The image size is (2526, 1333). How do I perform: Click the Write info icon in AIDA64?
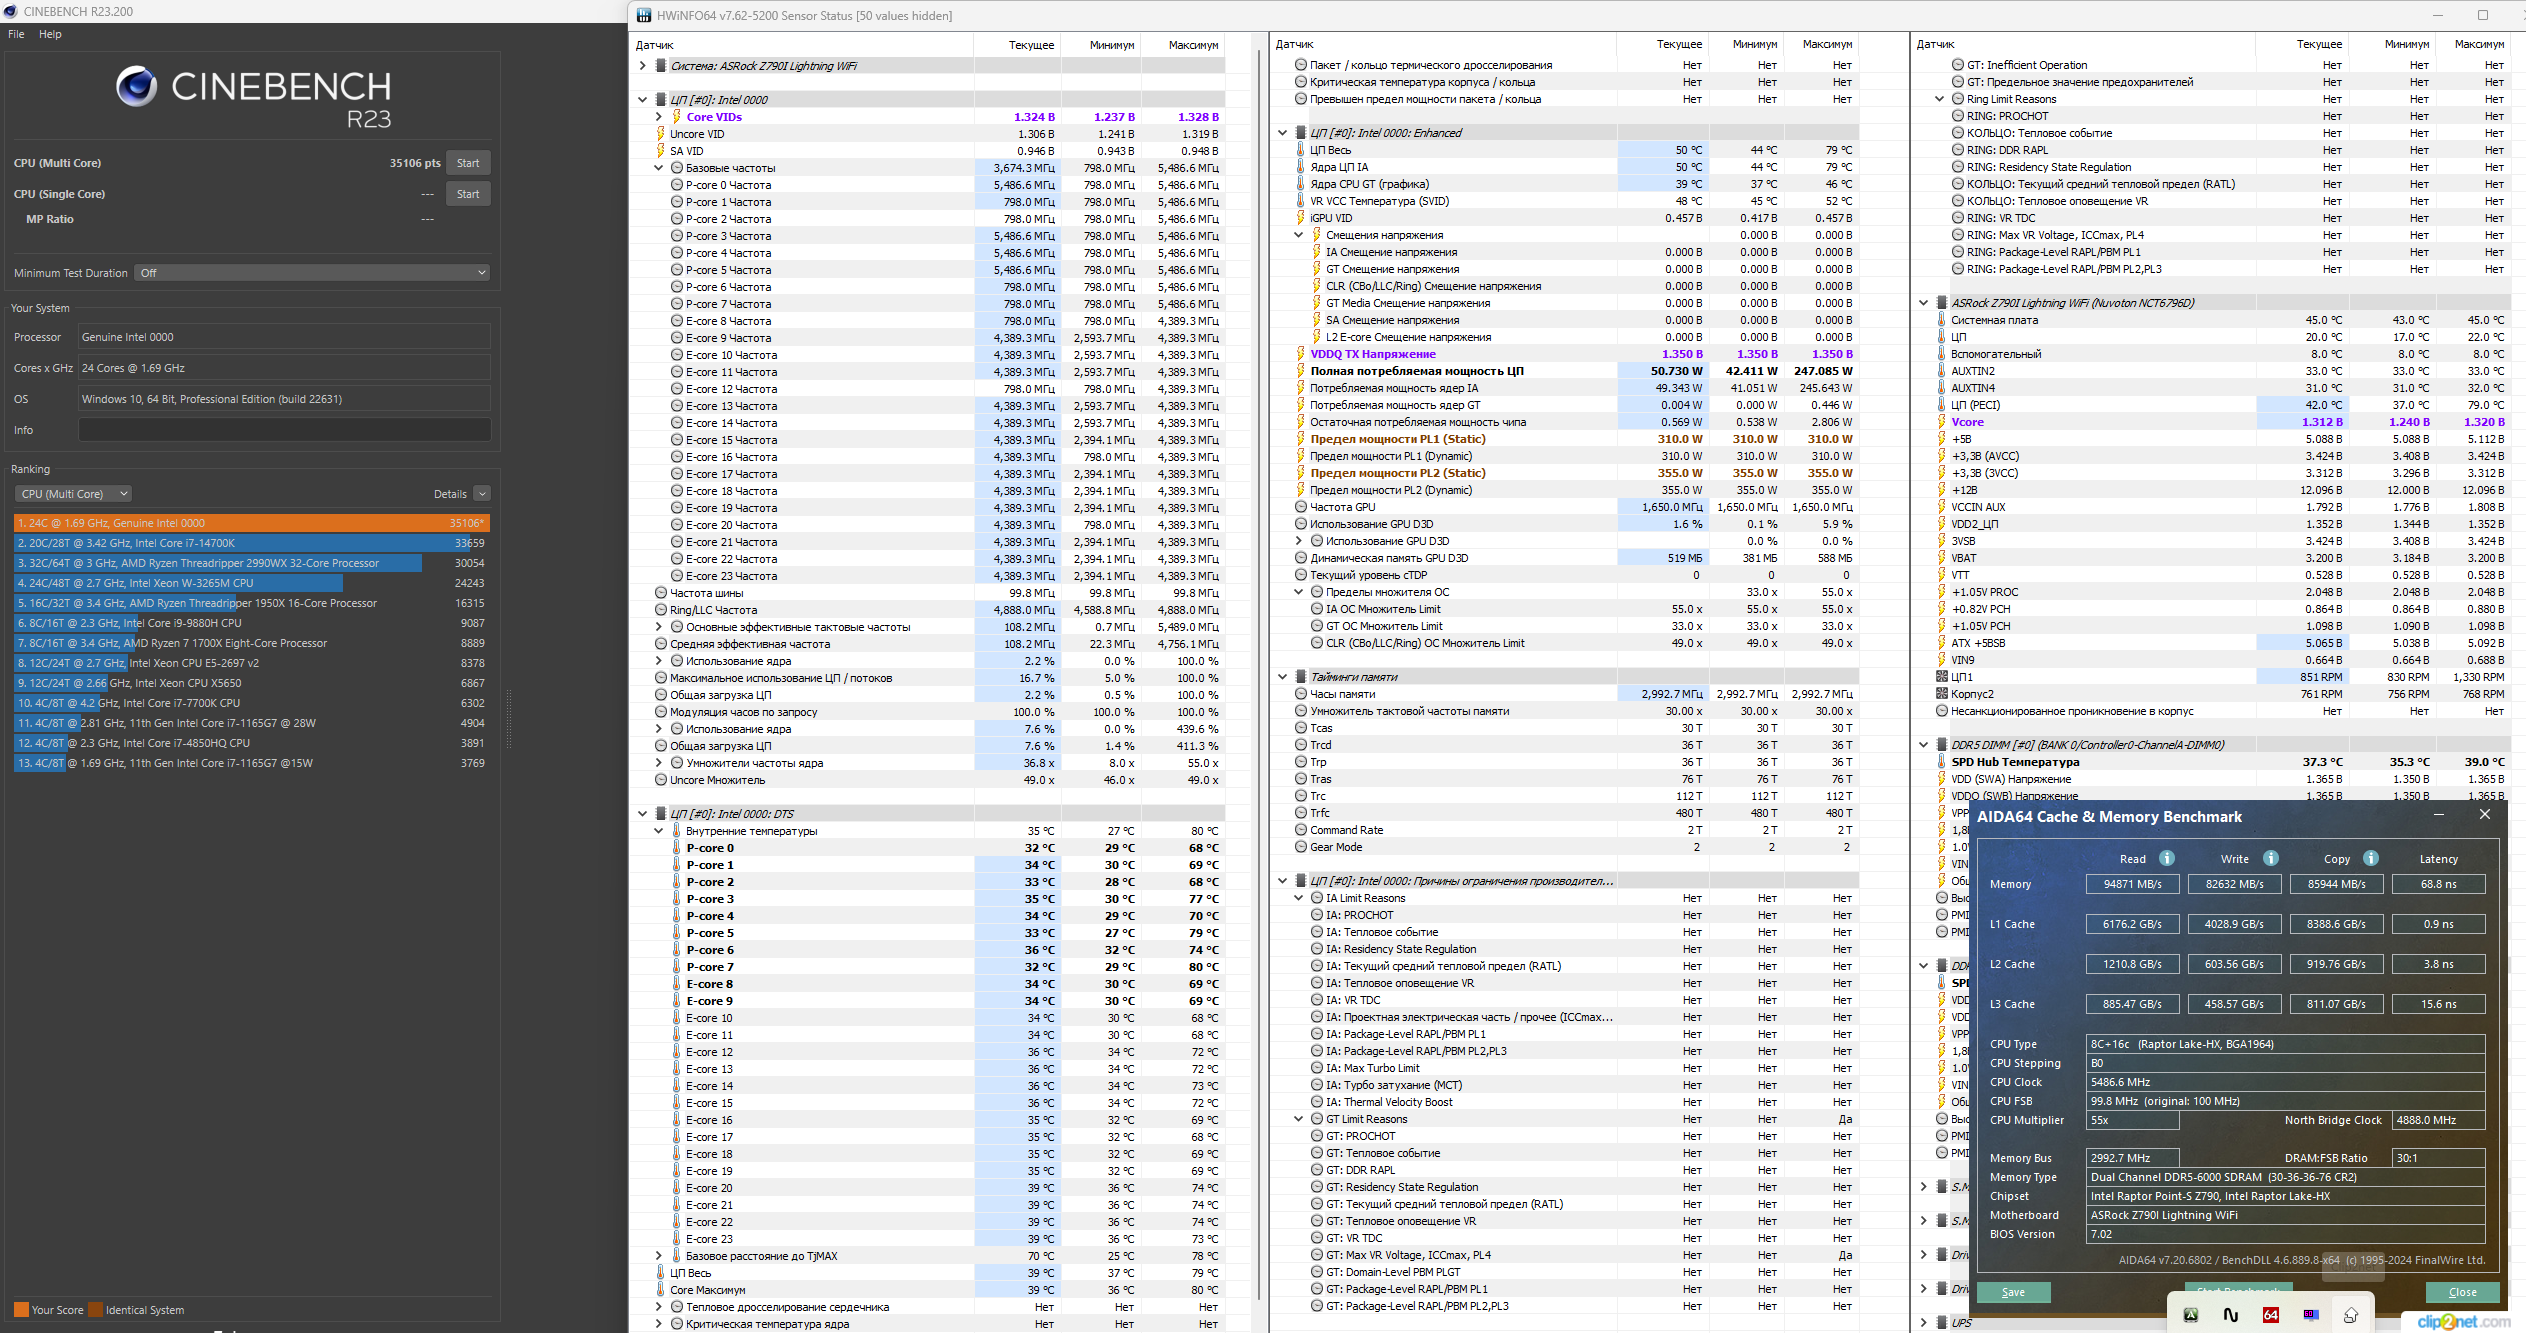2270,858
